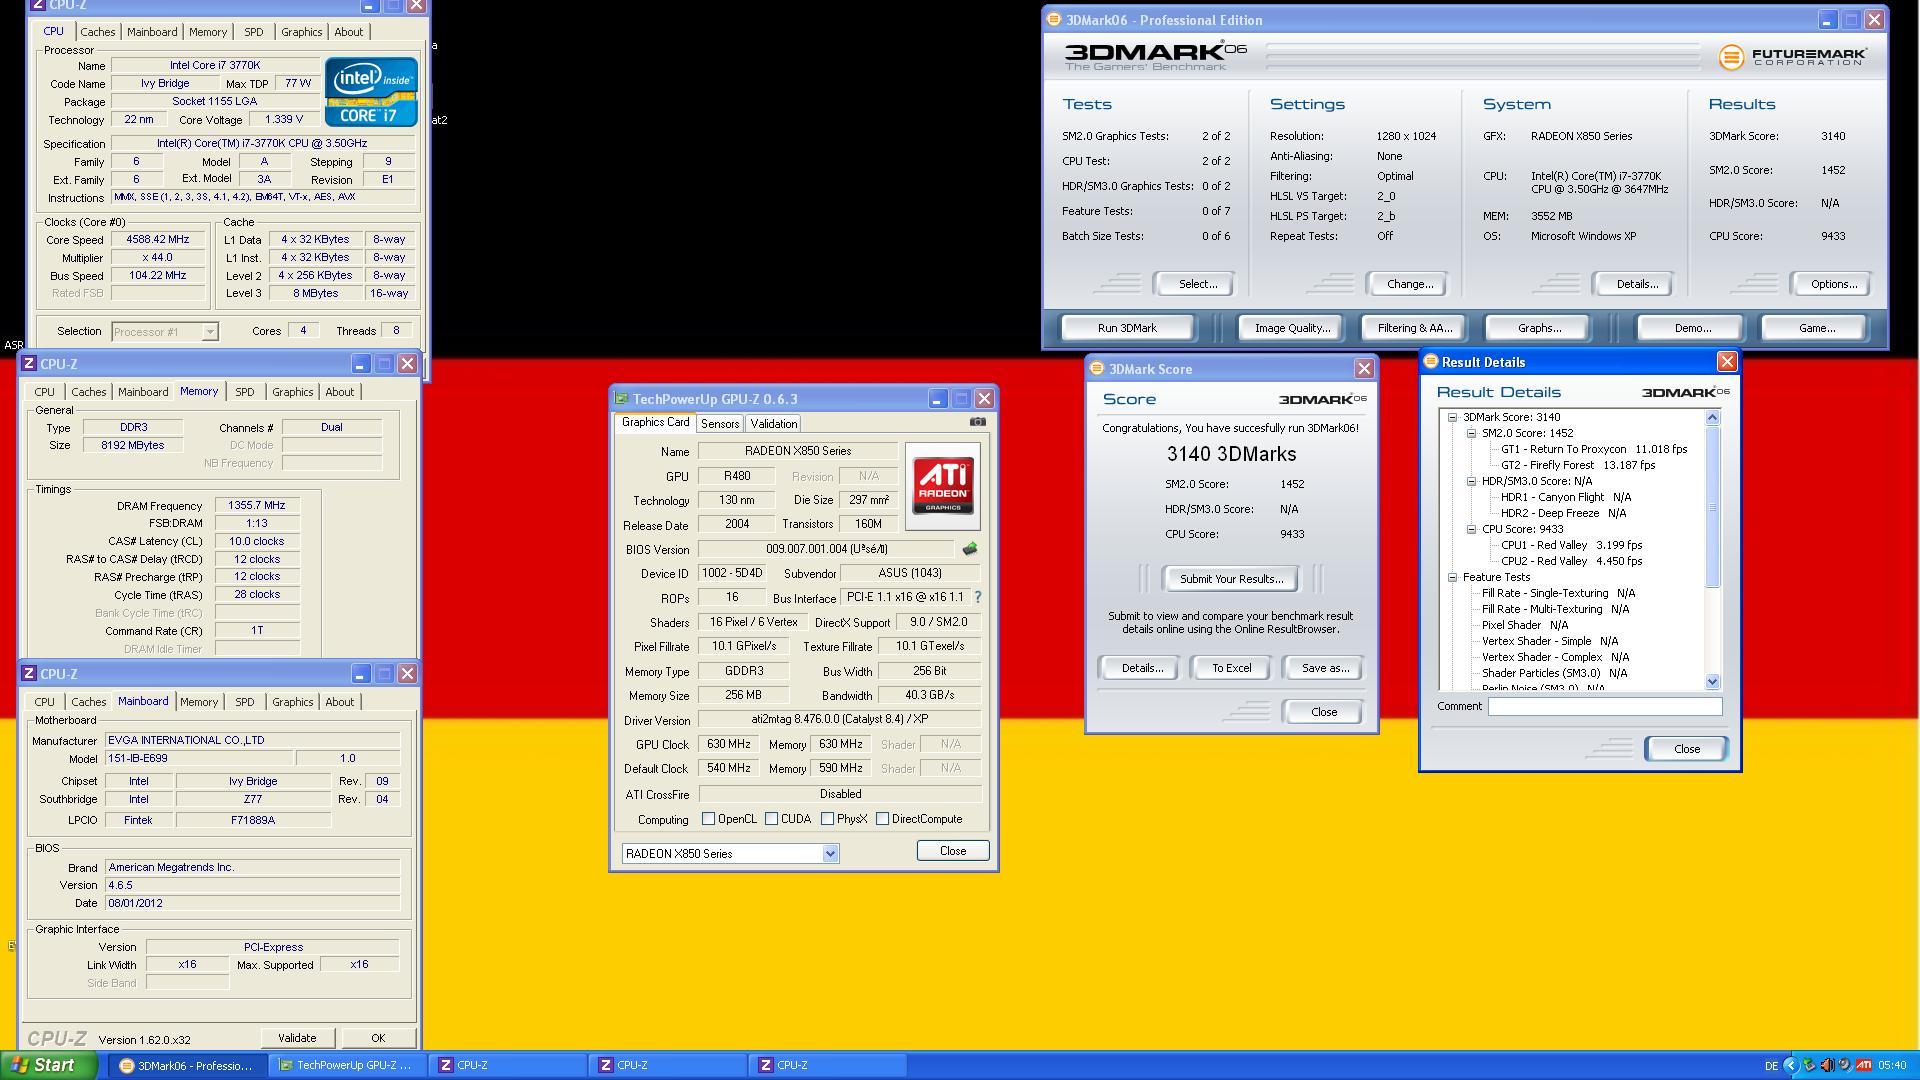The width and height of the screenshot is (1920, 1080).
Task: Collapse the Feature Tests tree node
Action: point(1452,578)
